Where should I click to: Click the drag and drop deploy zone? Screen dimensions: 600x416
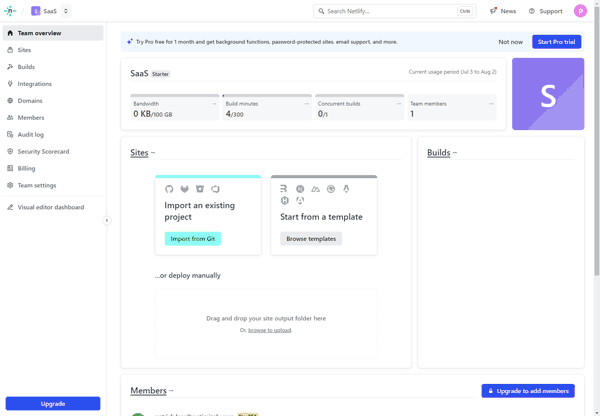coord(266,323)
